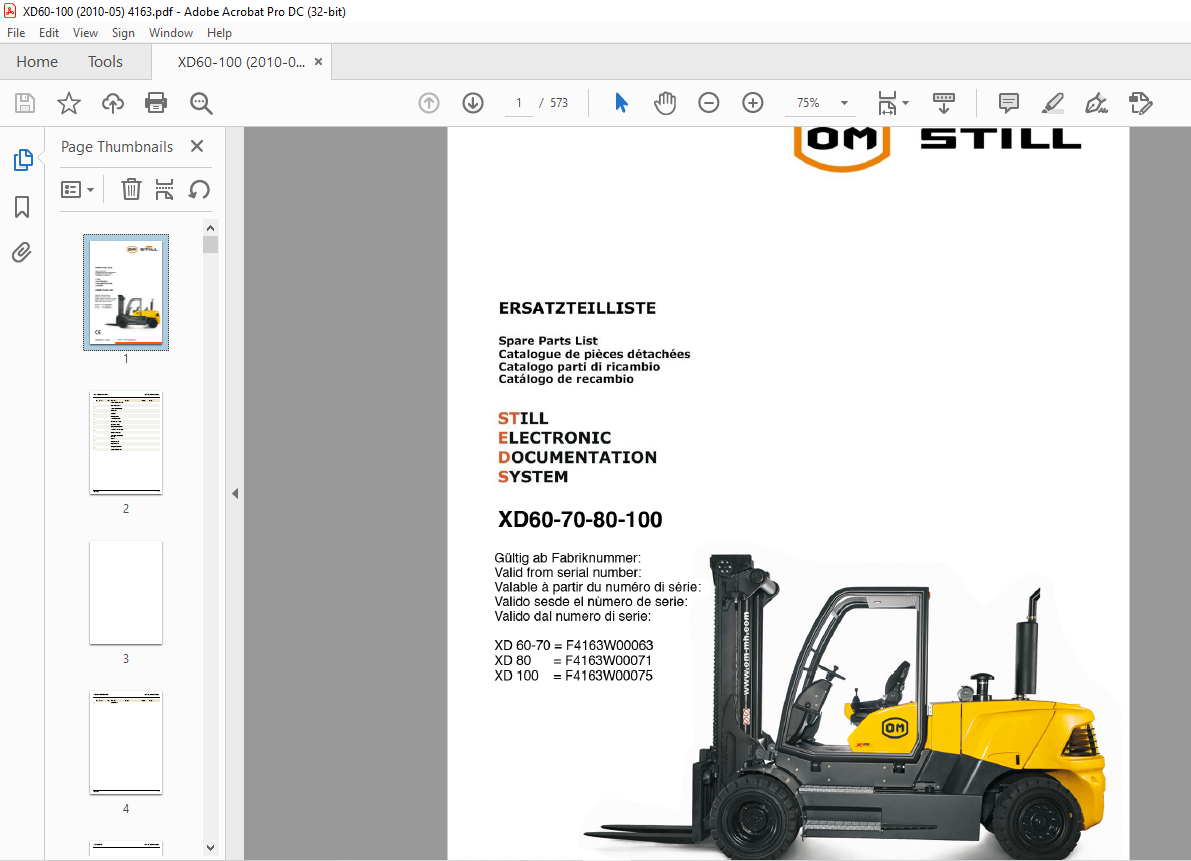Zoom in with plus icon
This screenshot has height=861, width=1191.
(x=753, y=102)
